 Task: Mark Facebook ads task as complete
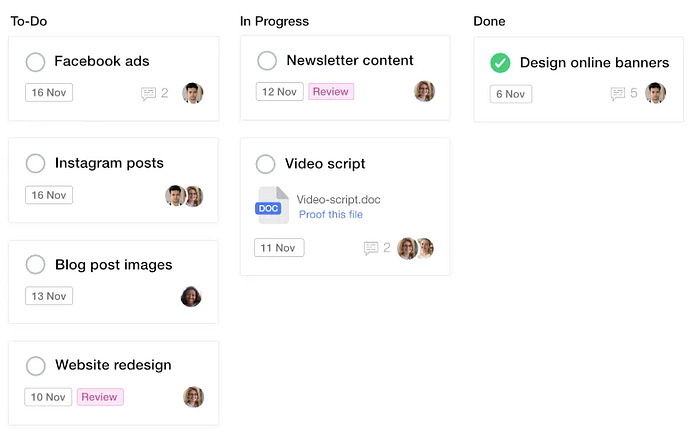pyautogui.click(x=35, y=62)
